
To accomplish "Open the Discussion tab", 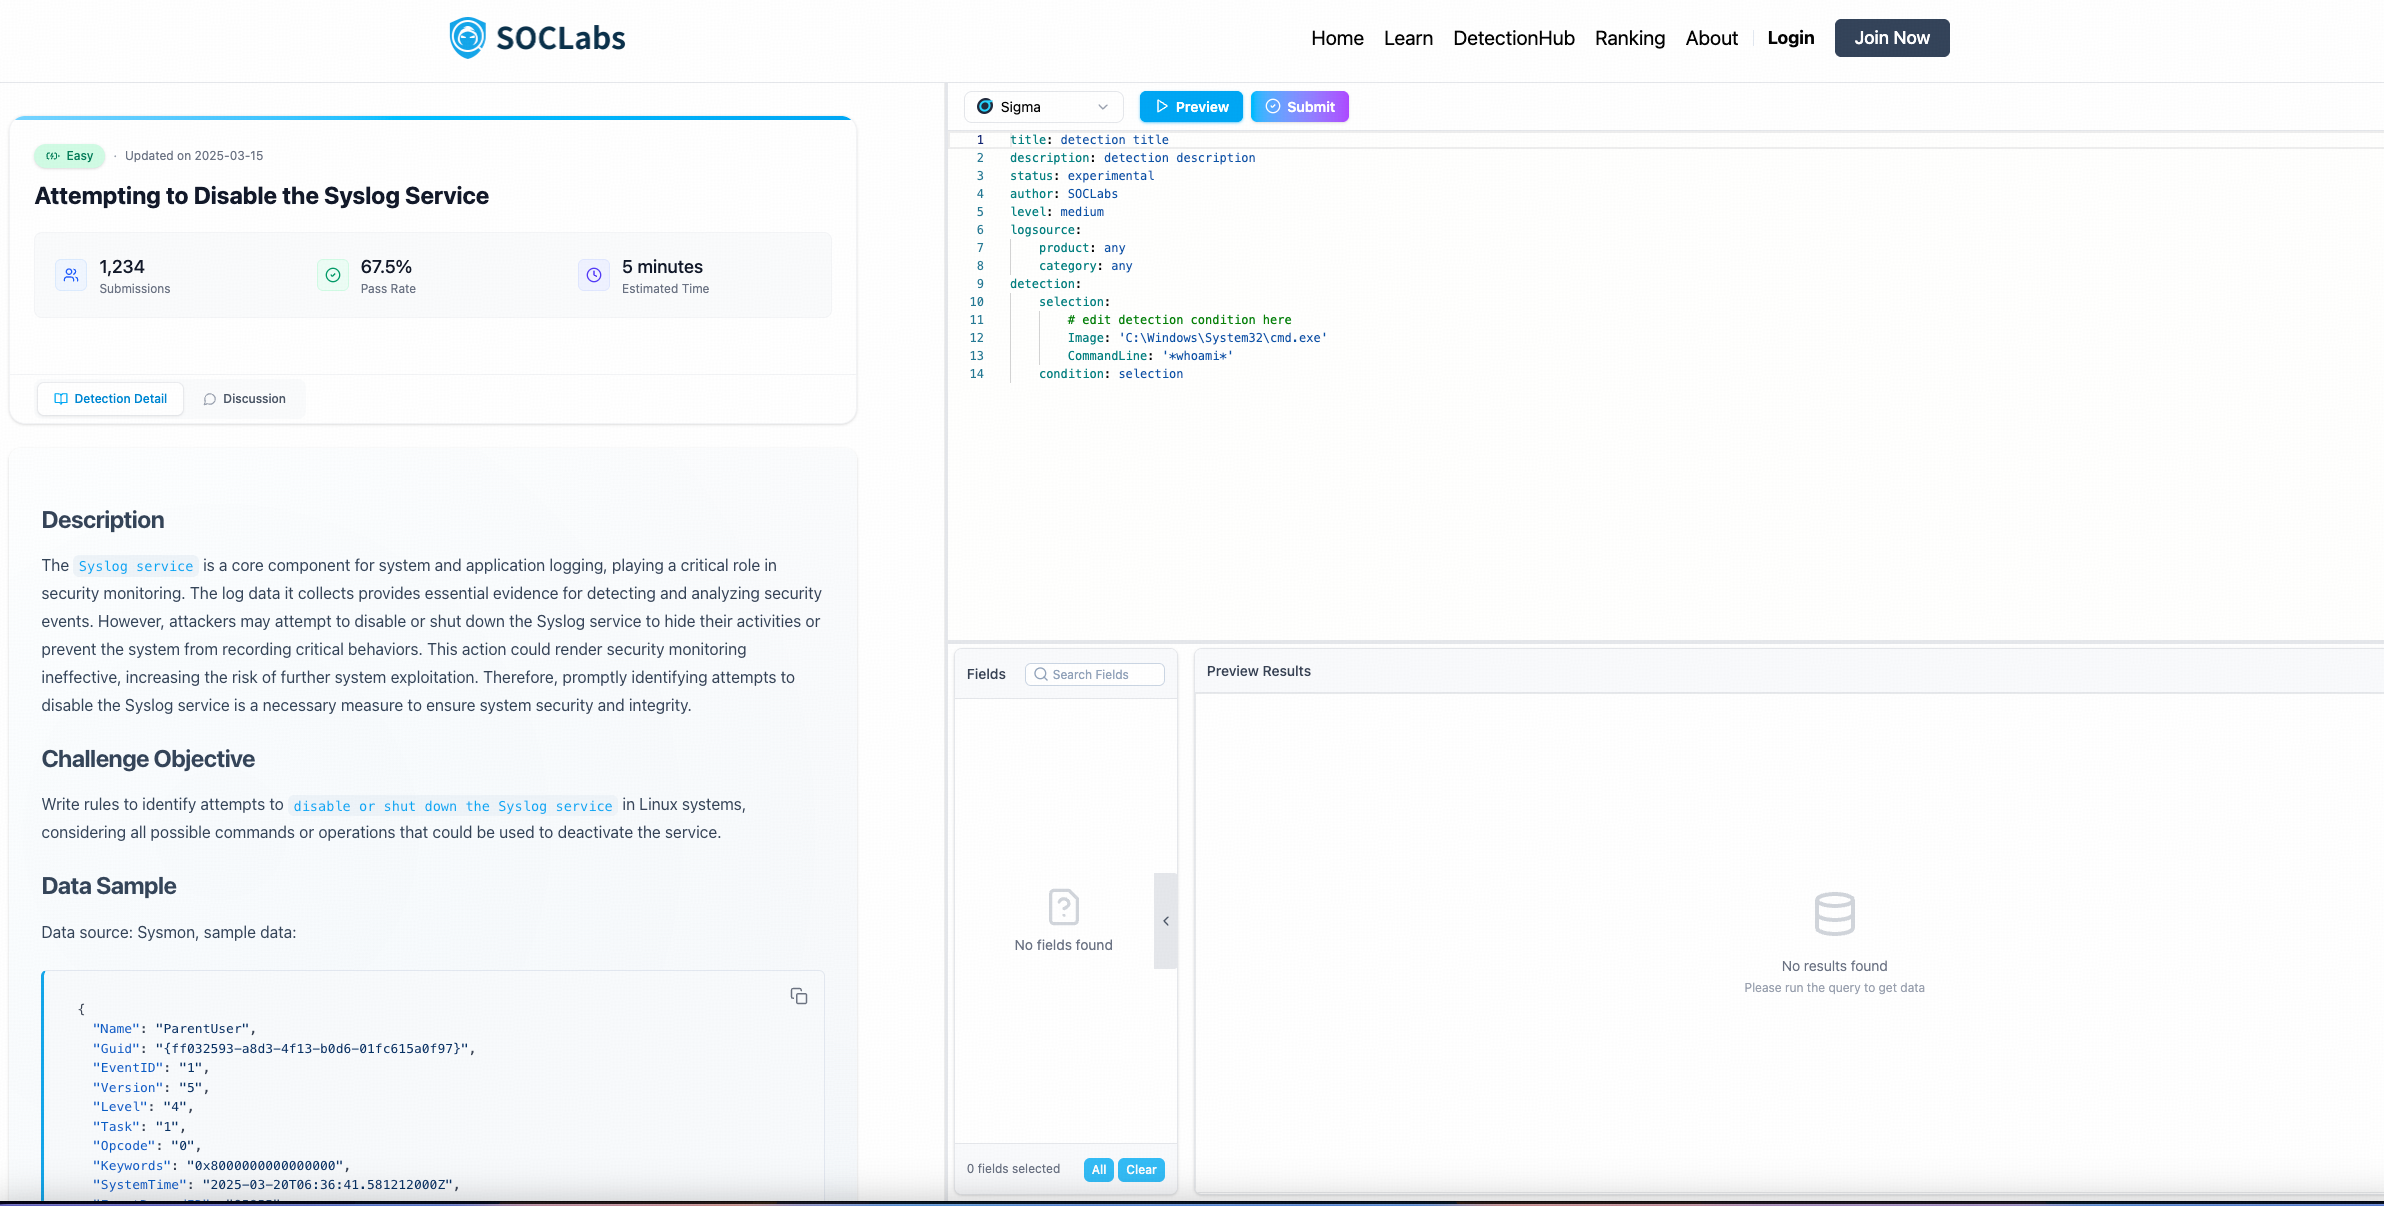I will coord(245,399).
